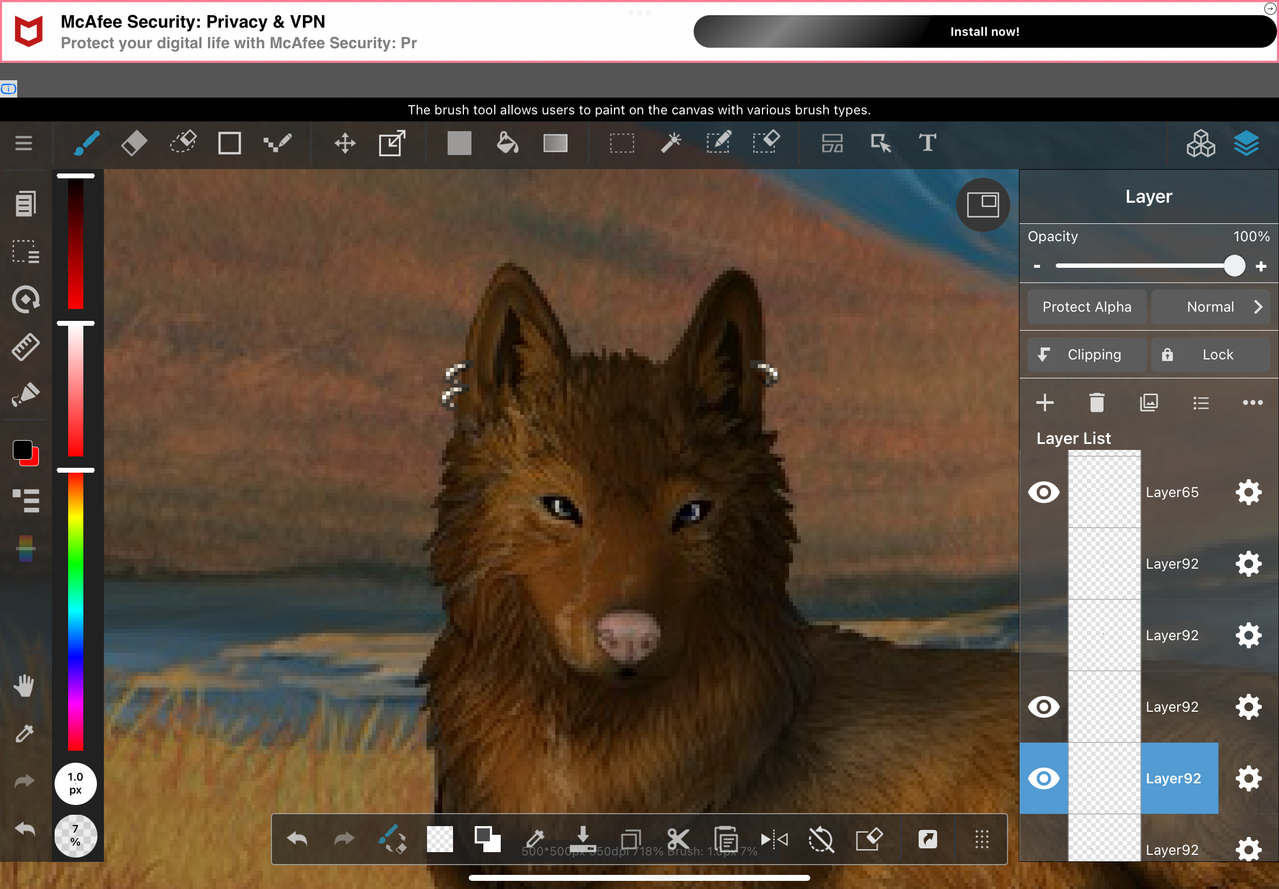Reset canvas rotation from bottom bar
This screenshot has height=889, width=1279.
821,839
